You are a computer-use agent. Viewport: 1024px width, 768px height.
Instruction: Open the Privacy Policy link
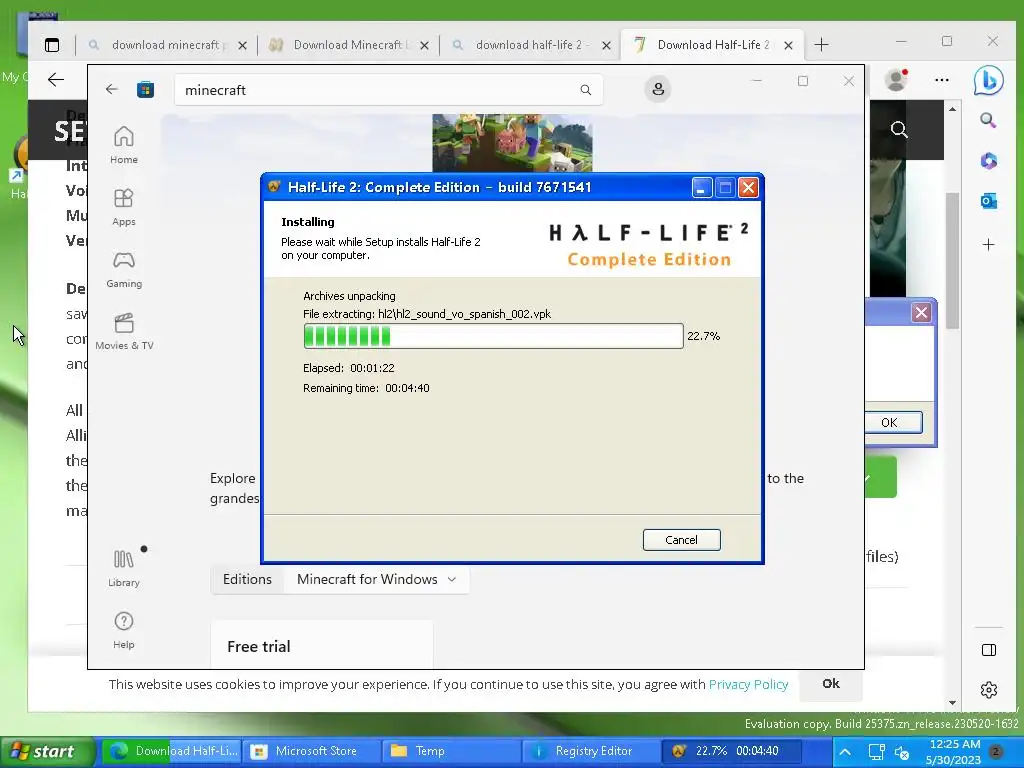(x=748, y=684)
